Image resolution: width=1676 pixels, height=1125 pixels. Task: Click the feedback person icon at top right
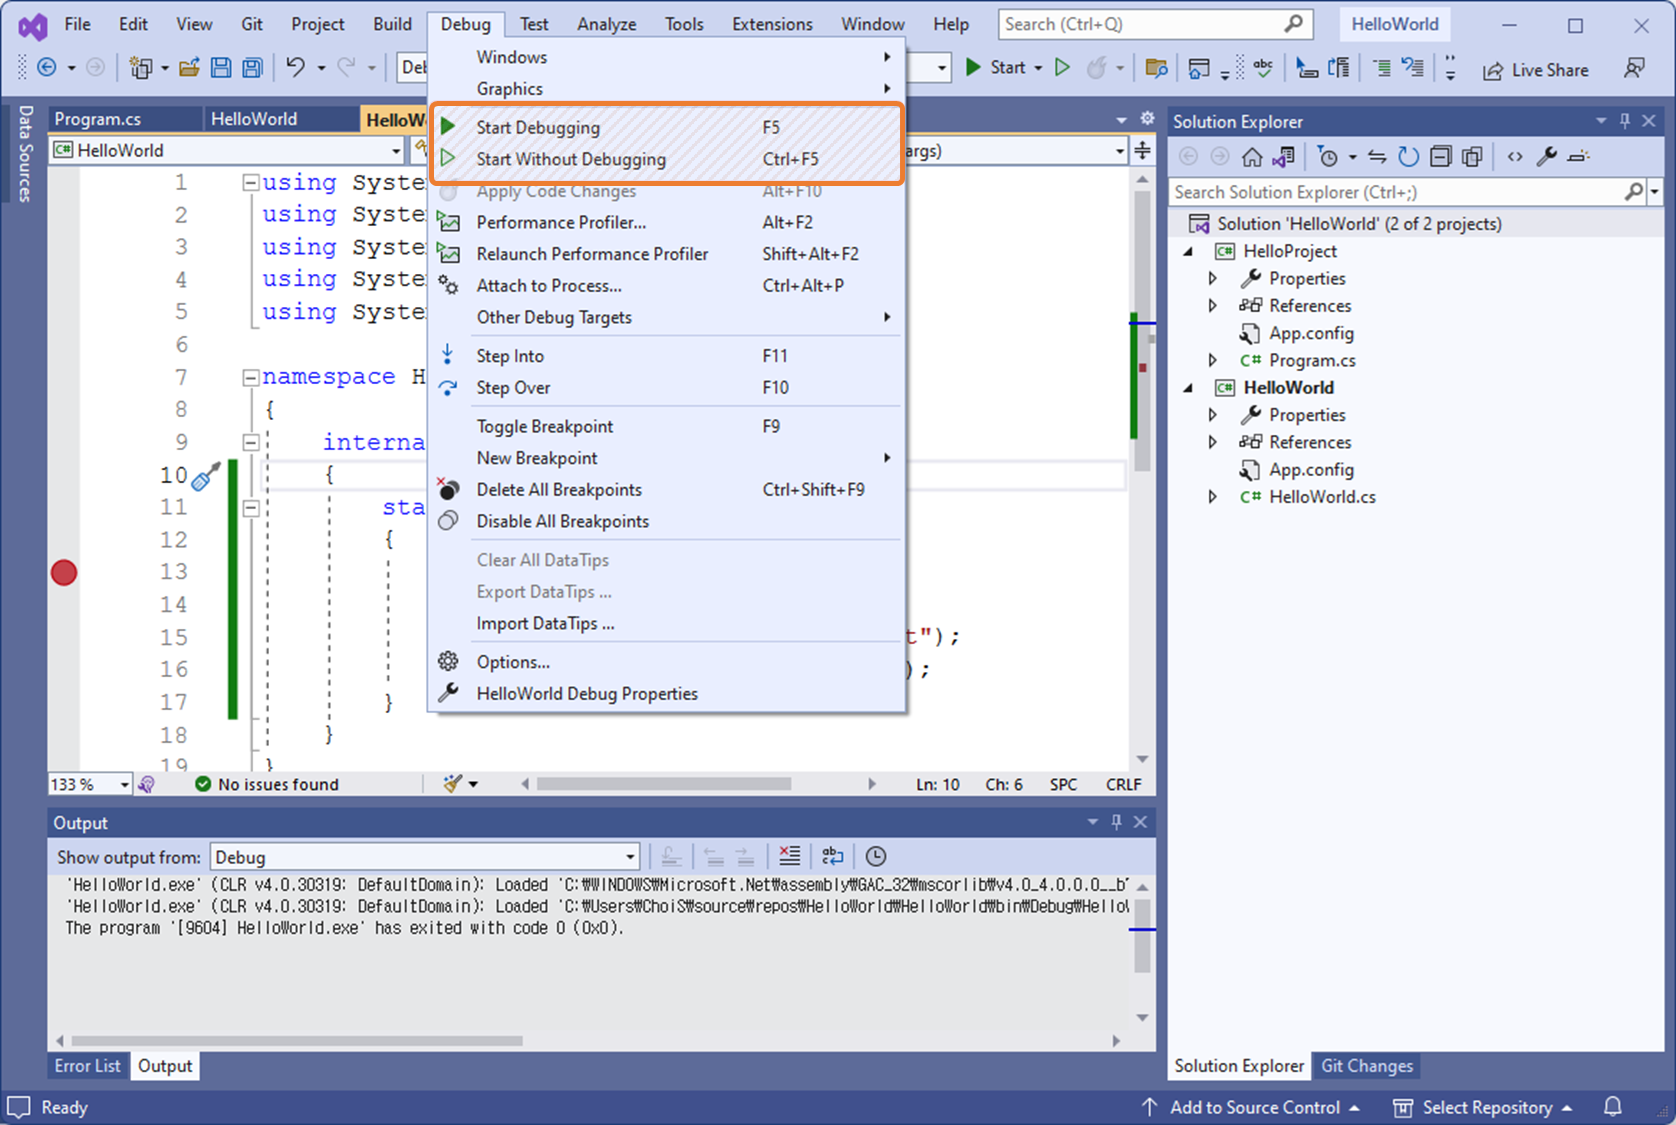(1635, 68)
